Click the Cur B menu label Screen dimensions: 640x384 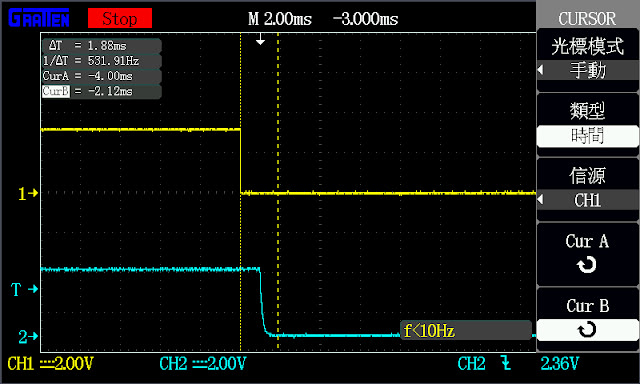point(587,306)
